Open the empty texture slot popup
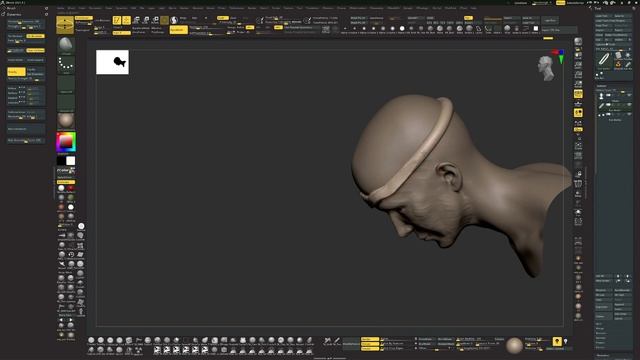Screen dimensions: 640x360 point(65,103)
